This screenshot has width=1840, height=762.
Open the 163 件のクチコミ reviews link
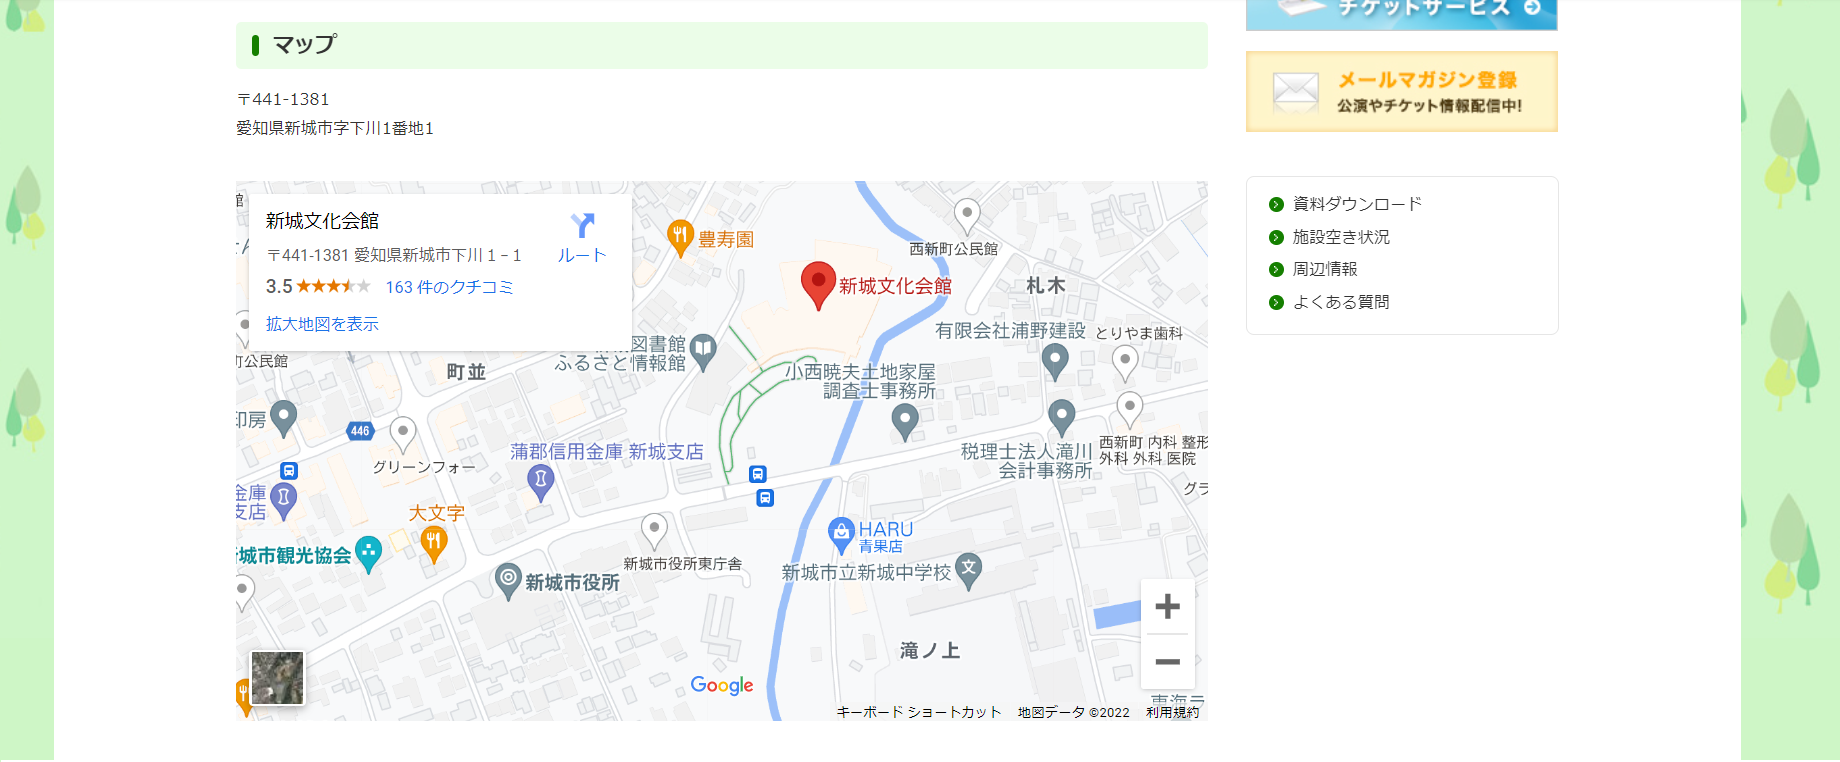coord(449,287)
